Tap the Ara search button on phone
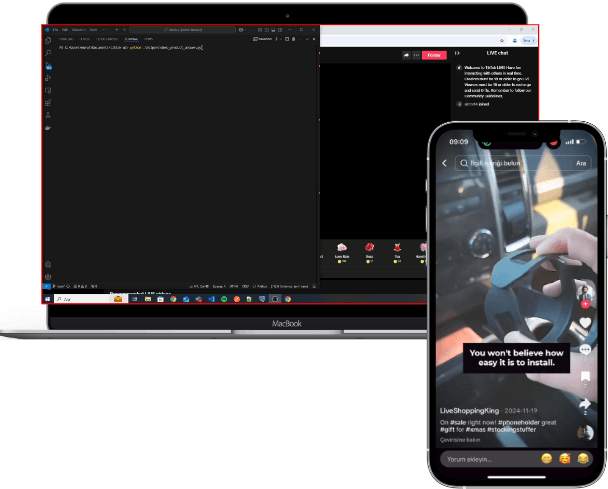Viewport: 608px width, 489px height. pos(581,163)
